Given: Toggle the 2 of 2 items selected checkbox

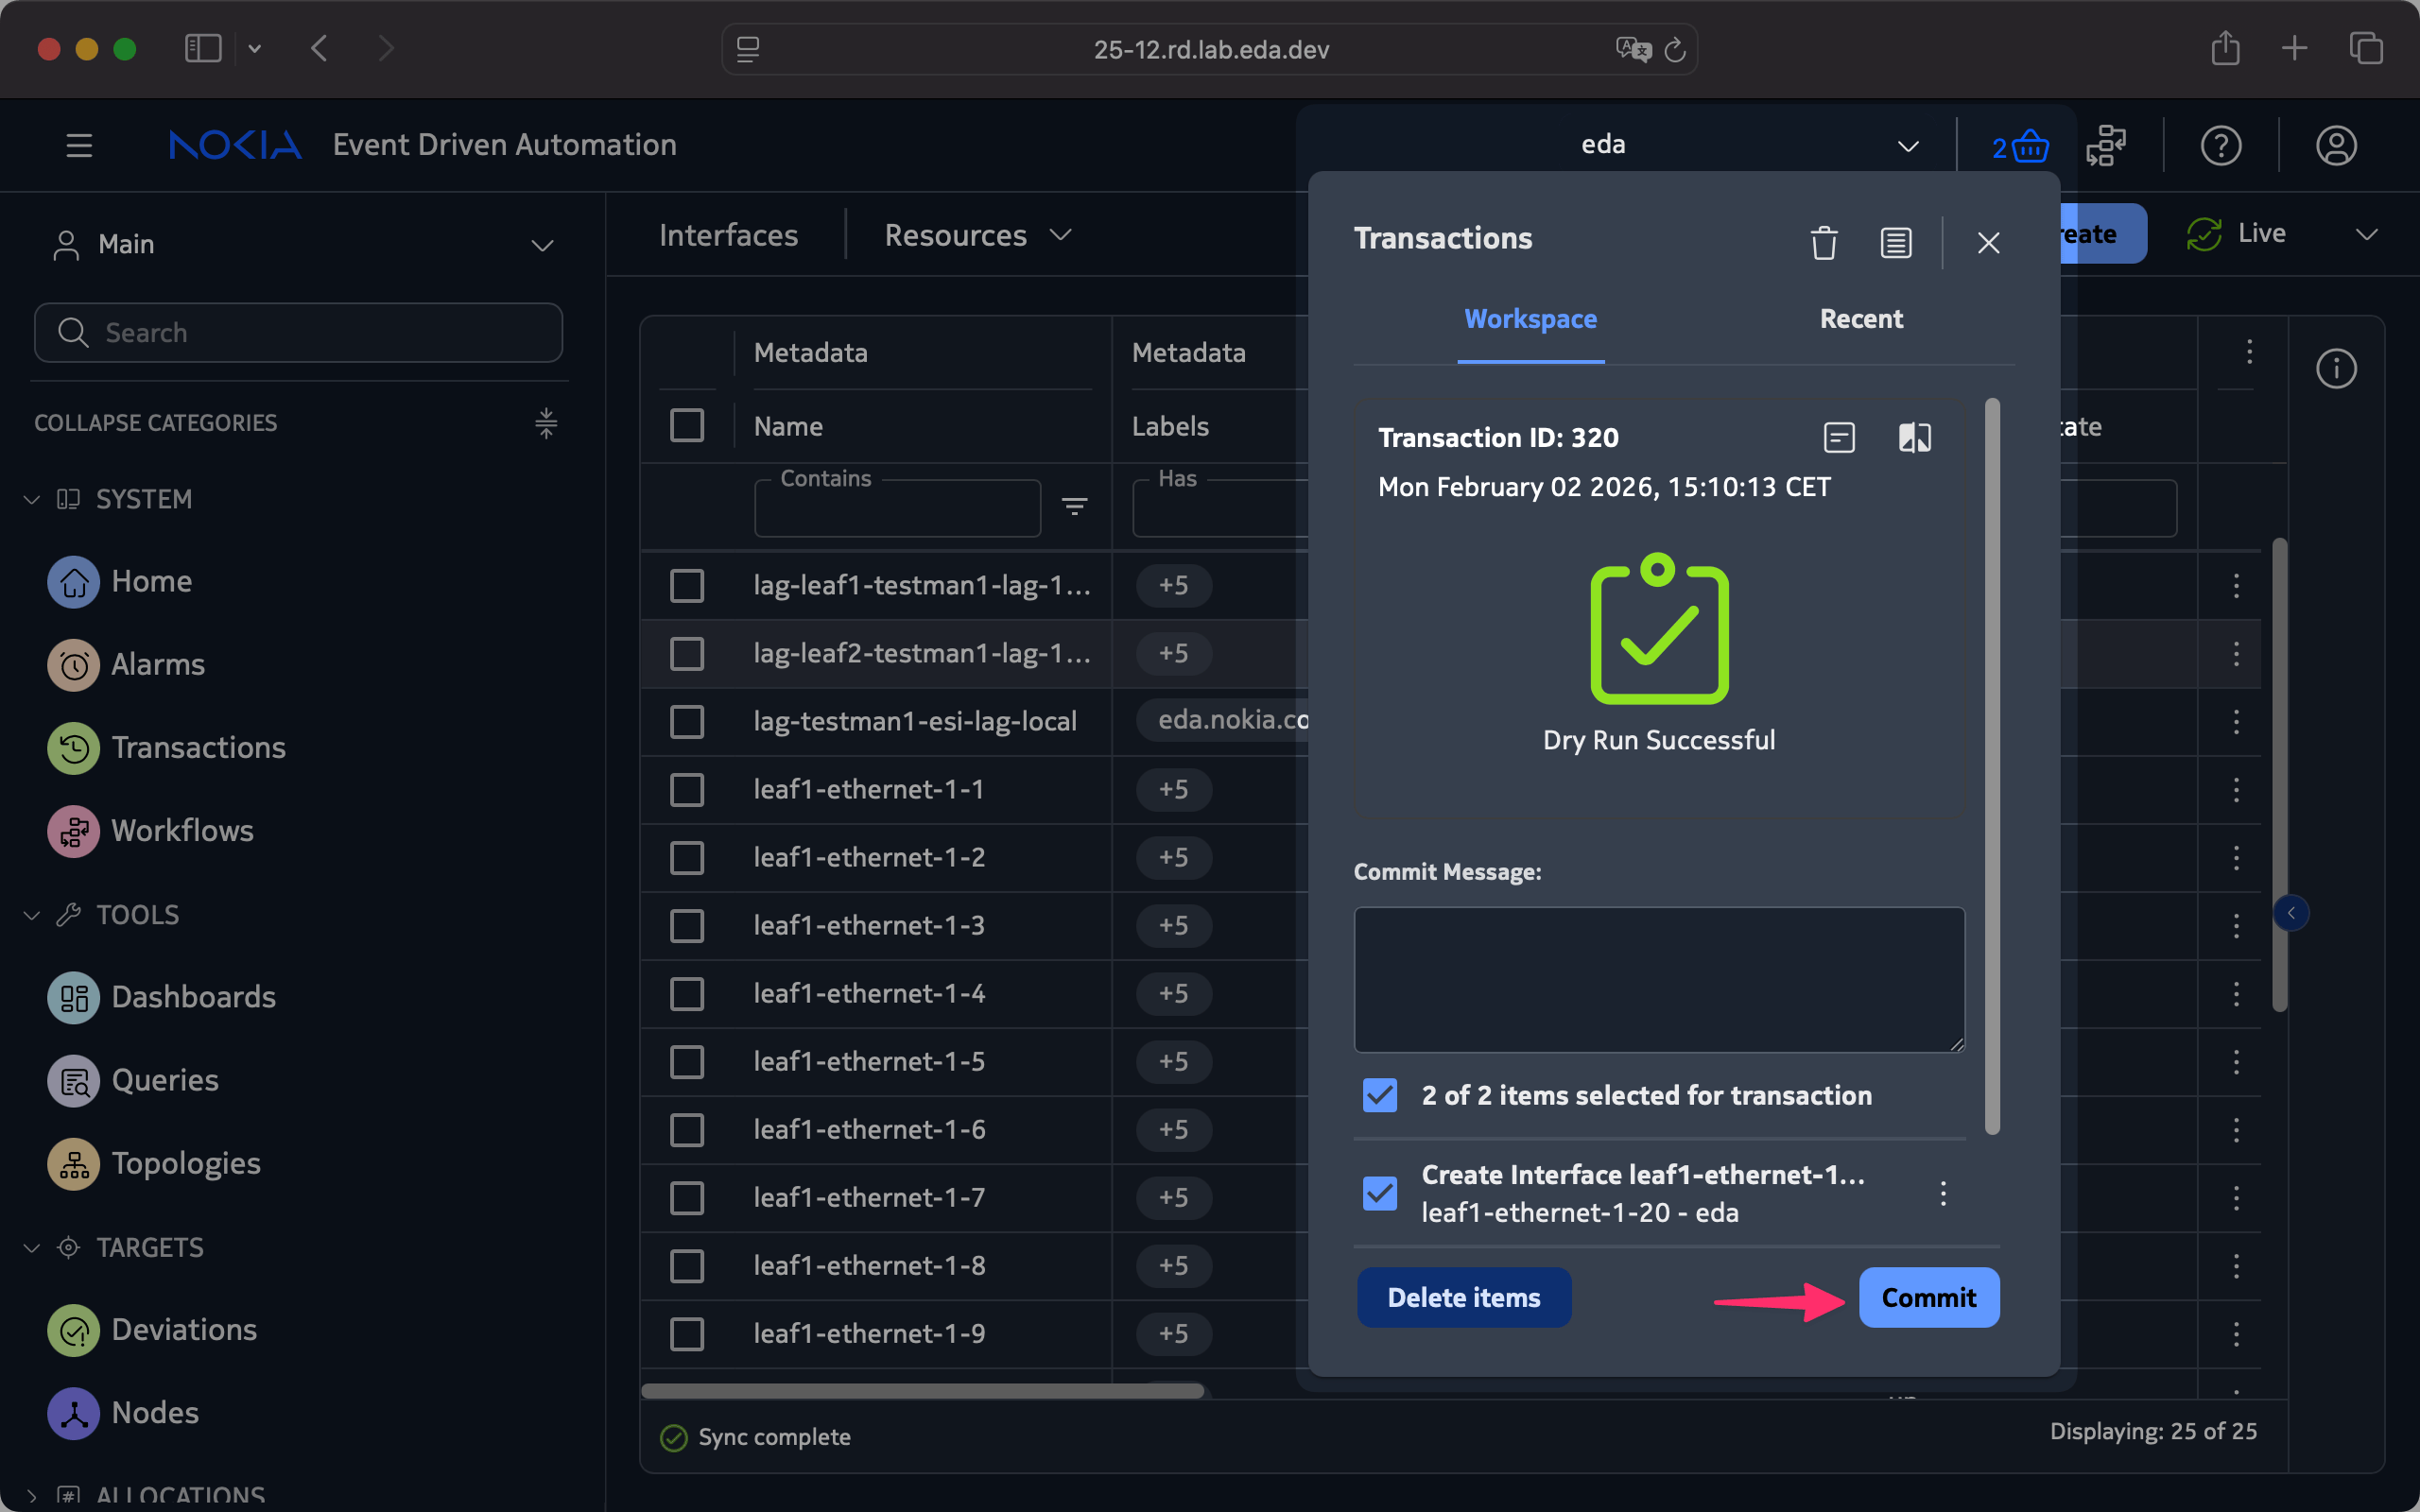Looking at the screenshot, I should (x=1380, y=1095).
